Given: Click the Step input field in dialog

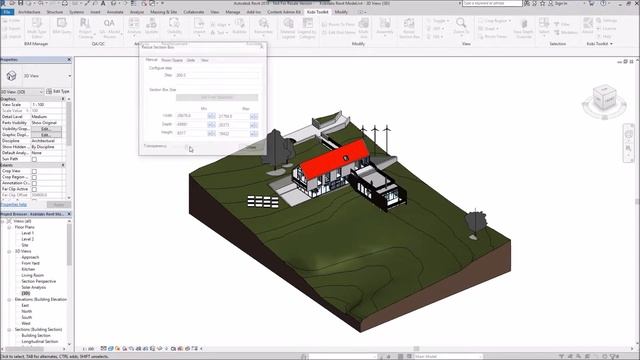Looking at the screenshot, I should pos(217,75).
